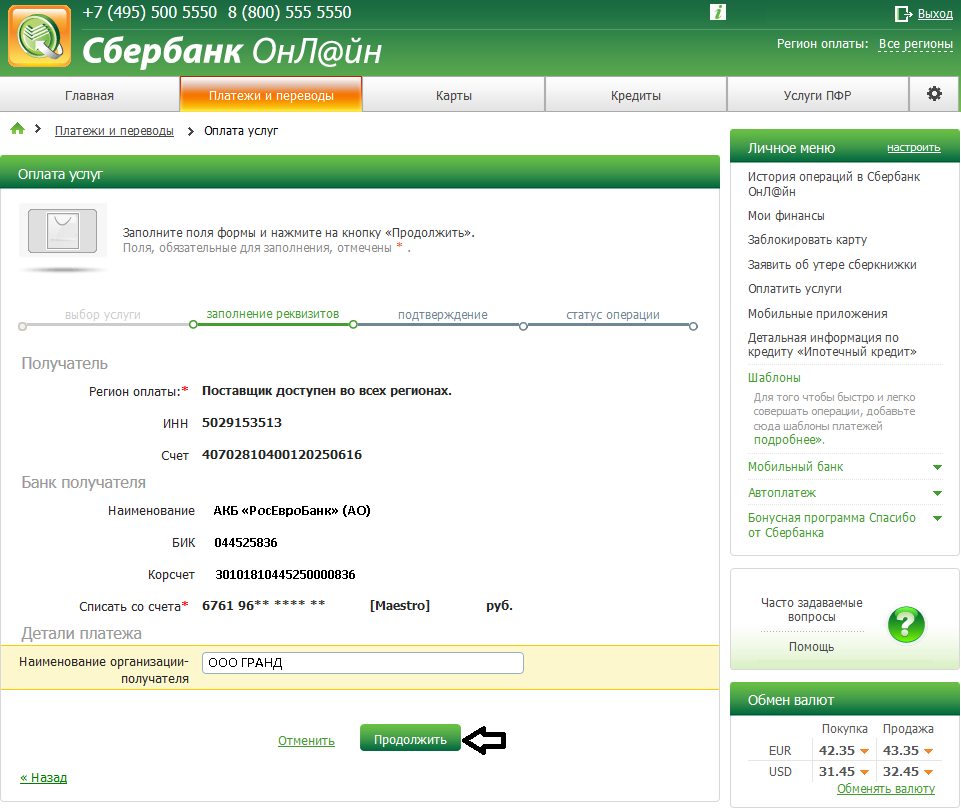Click the USD buy rate orange arrow
The image size is (961, 809).
864,772
